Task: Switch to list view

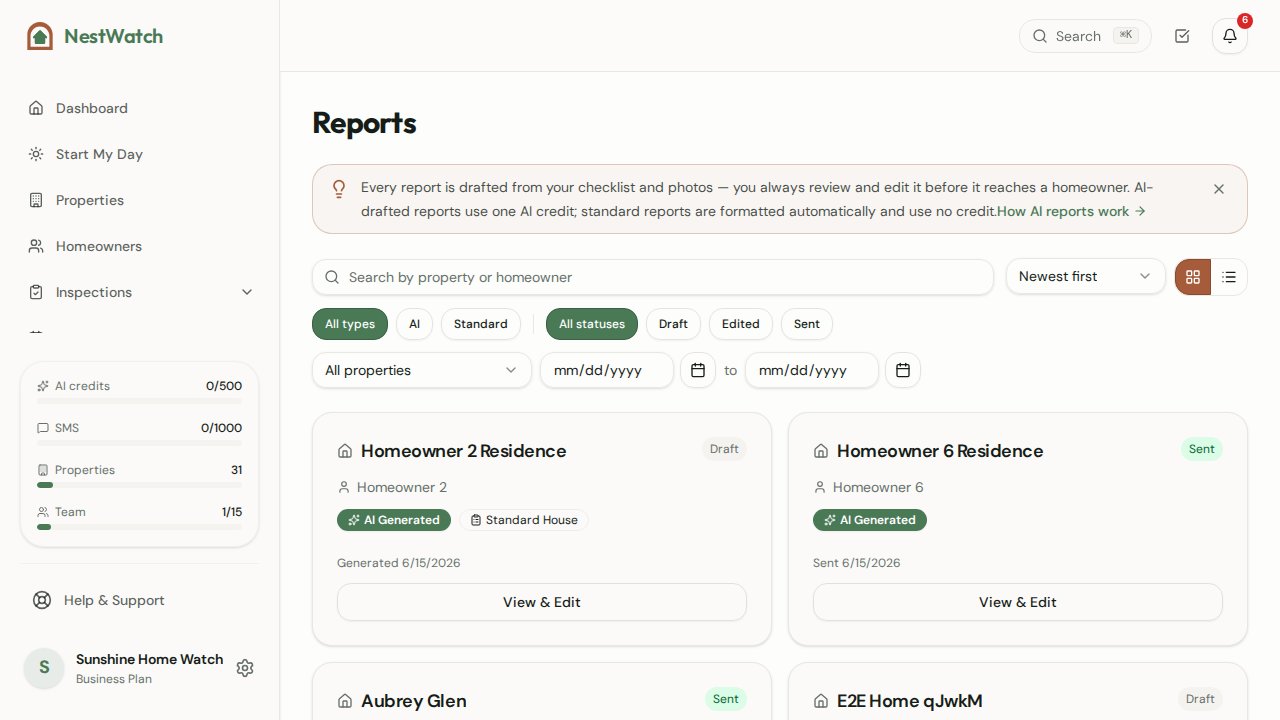Action: (x=1229, y=277)
